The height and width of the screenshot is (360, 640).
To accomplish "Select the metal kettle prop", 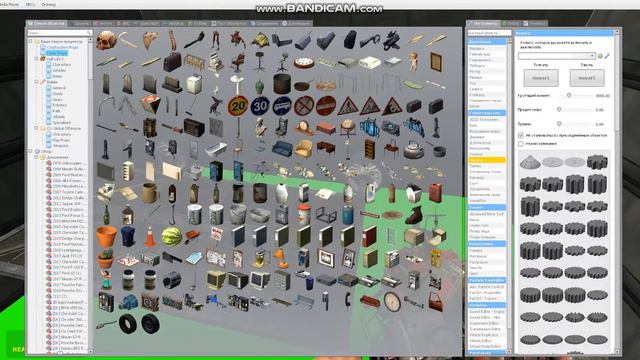I will [x=413, y=149].
